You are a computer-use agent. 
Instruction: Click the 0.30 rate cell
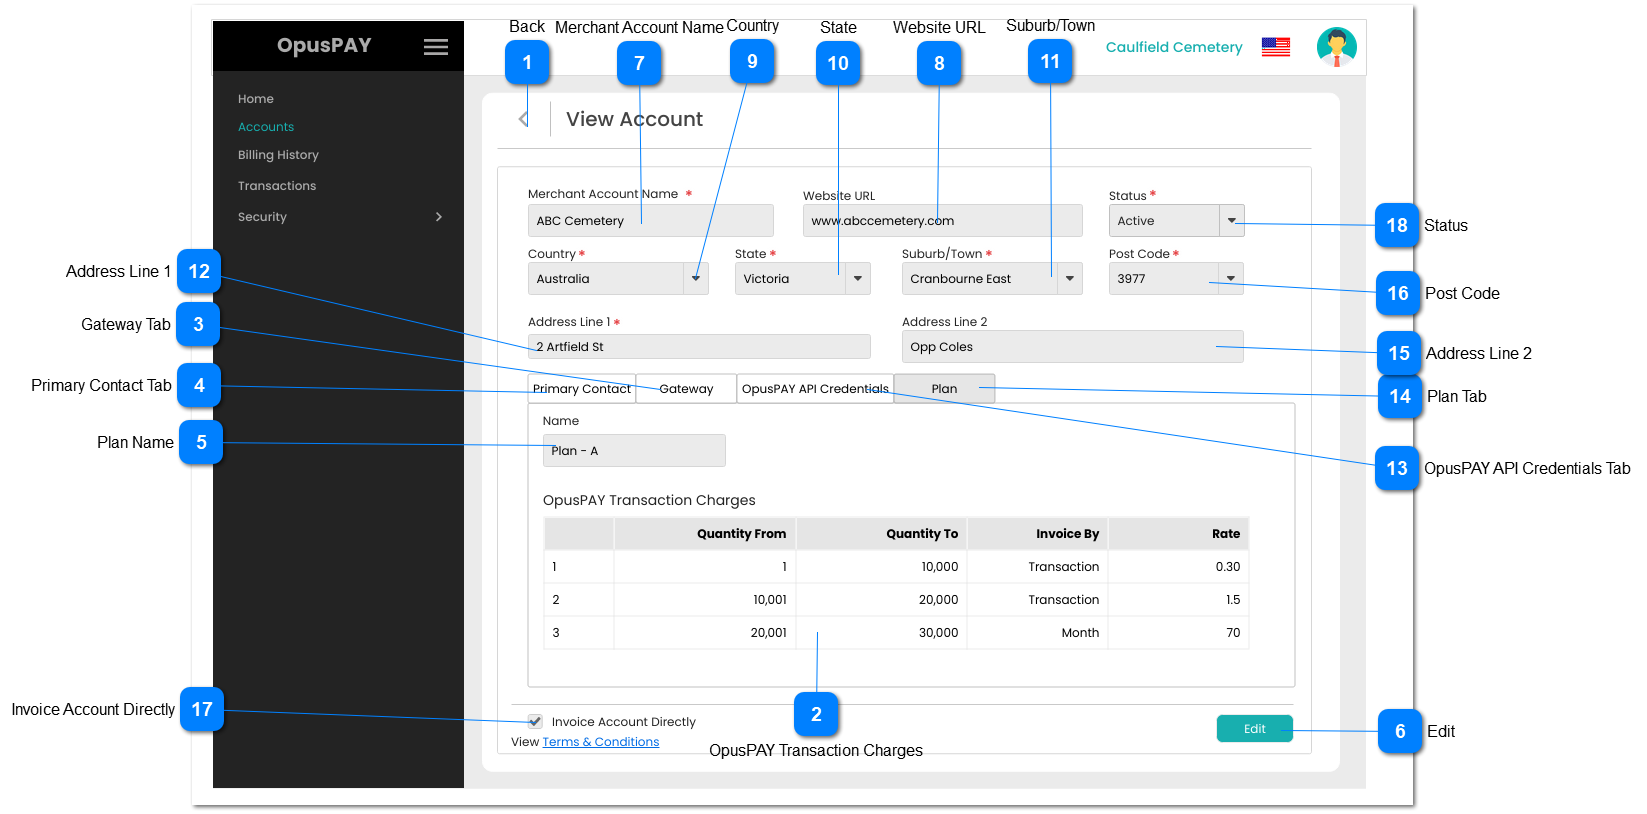pos(1179,566)
